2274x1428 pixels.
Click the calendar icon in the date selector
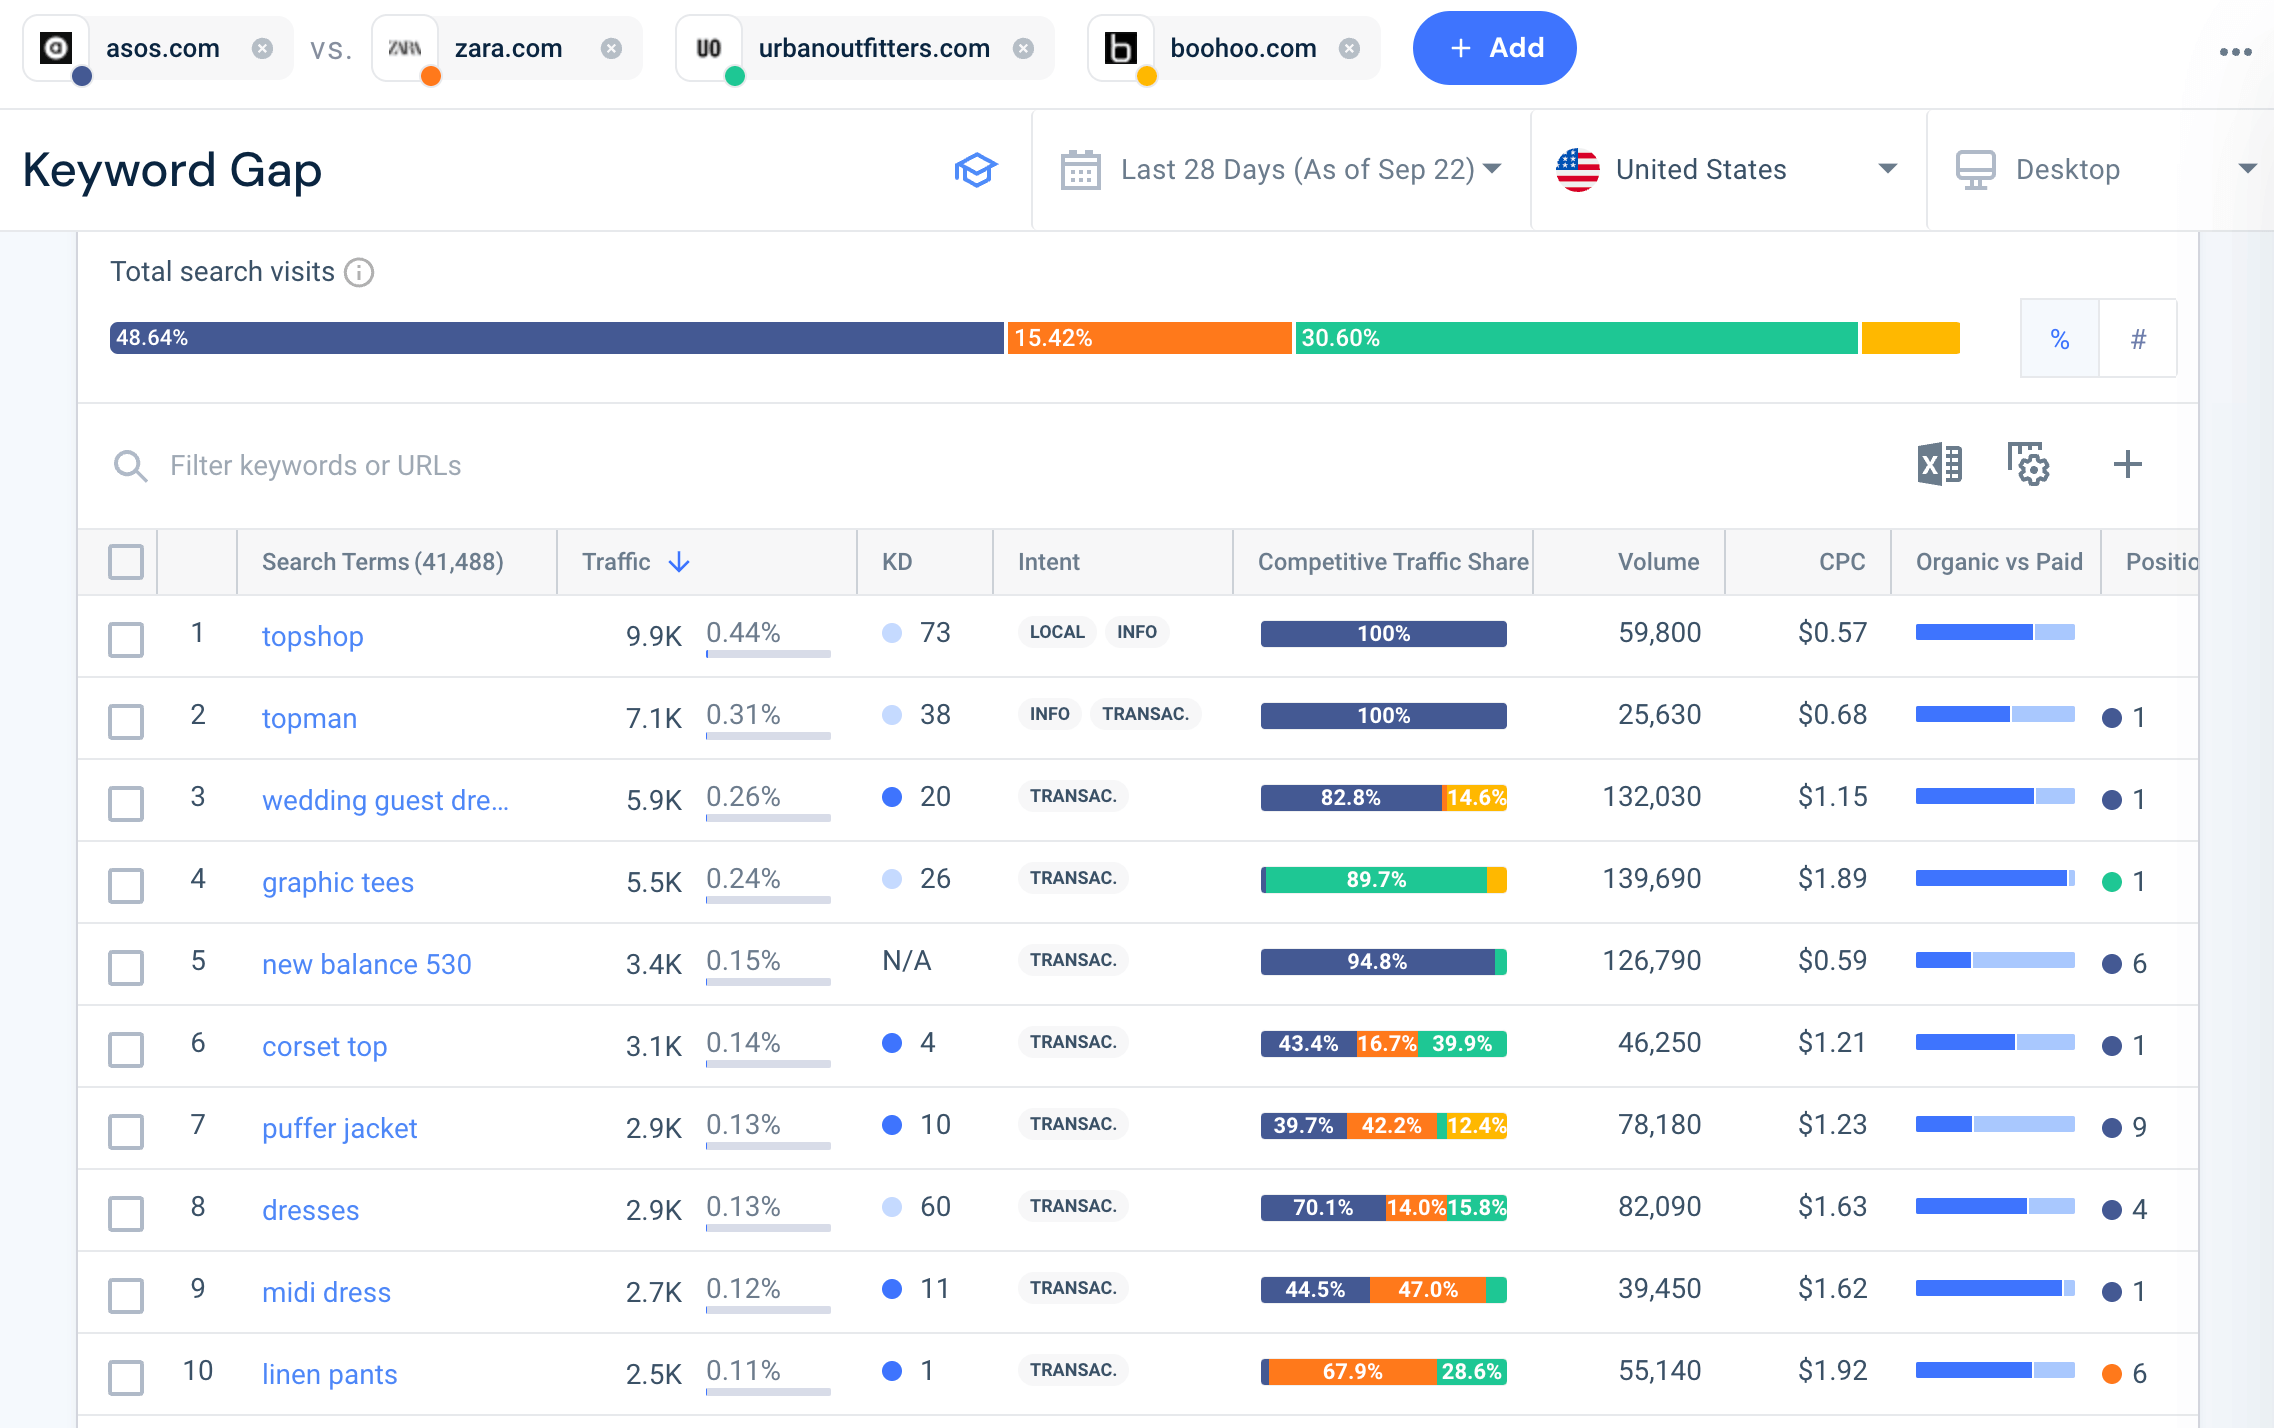[1082, 169]
